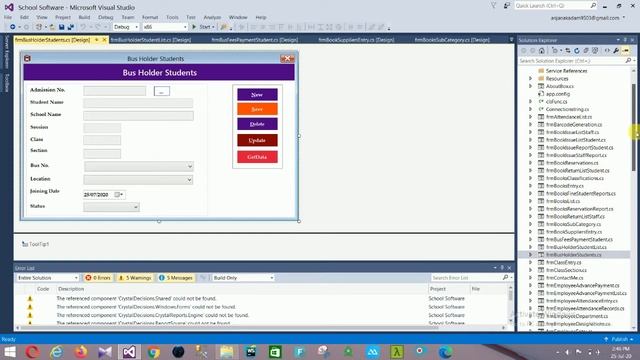The image size is (640, 360).
Task: Toggle 0 Errors filter in Error List
Action: point(98,278)
